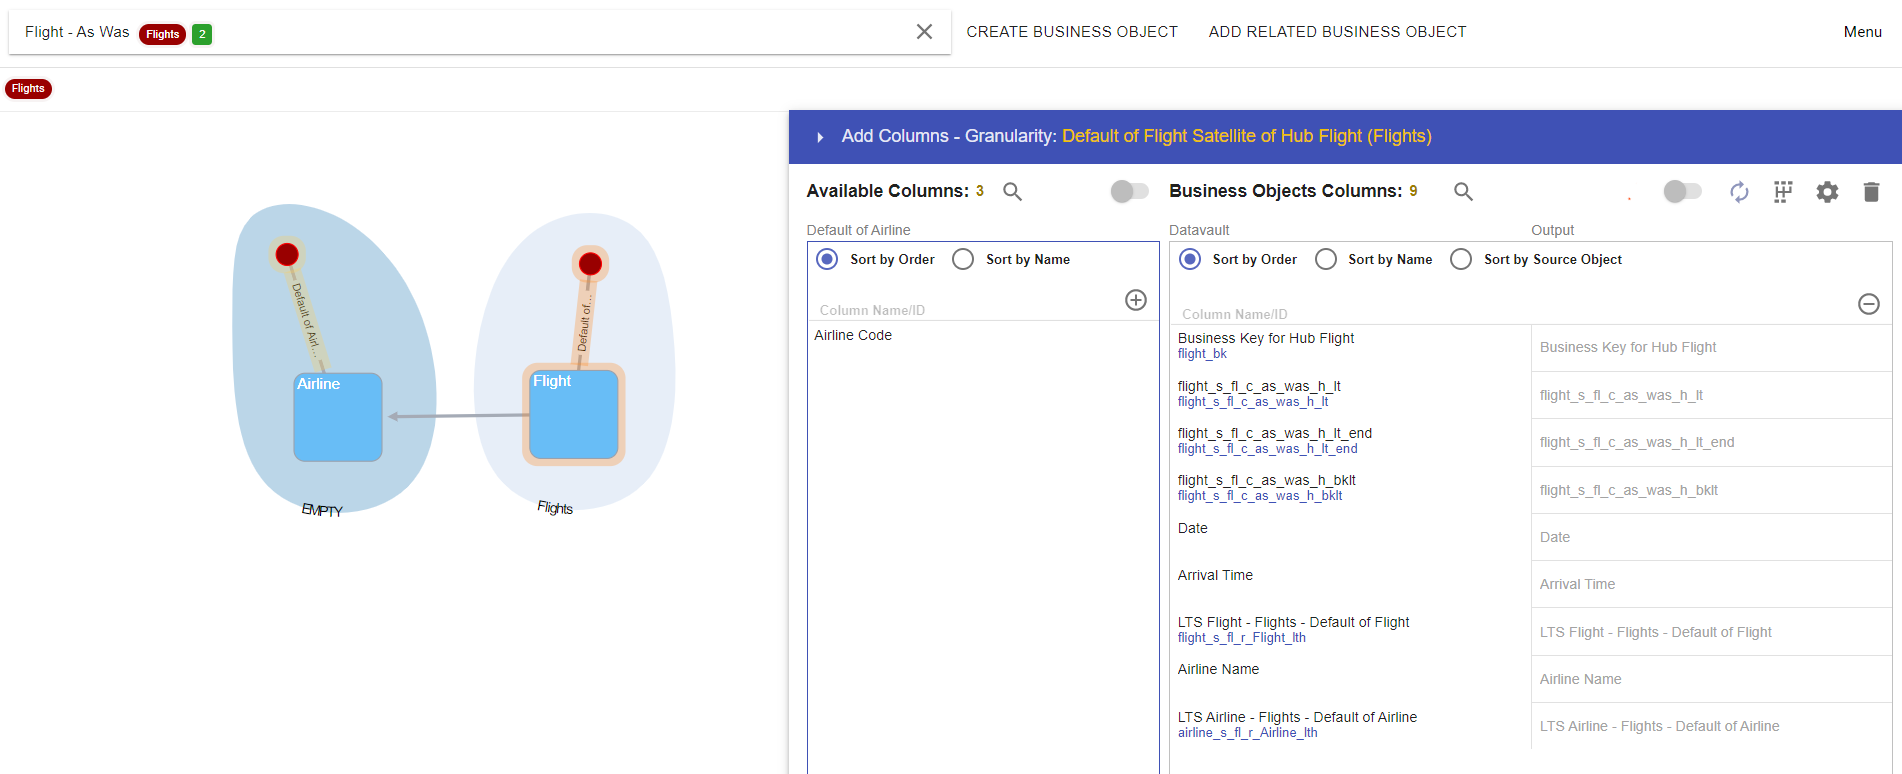This screenshot has width=1902, height=774.
Task: Click the plus circle to add all columns
Action: click(x=1135, y=300)
